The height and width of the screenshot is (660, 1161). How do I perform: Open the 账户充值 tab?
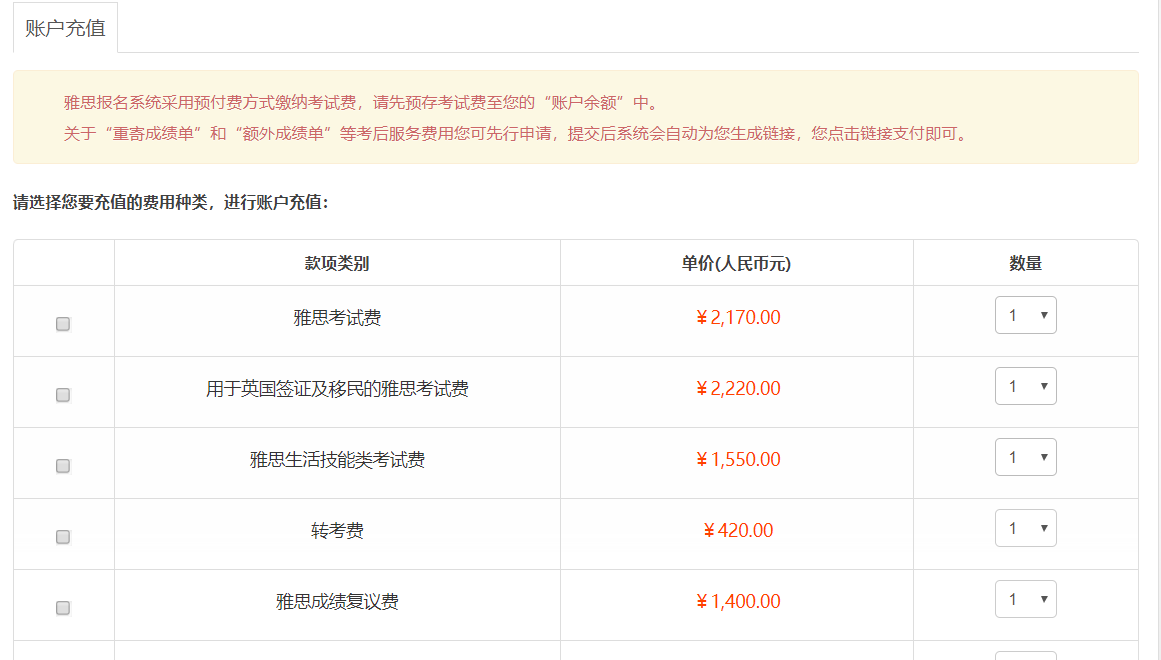tap(65, 28)
